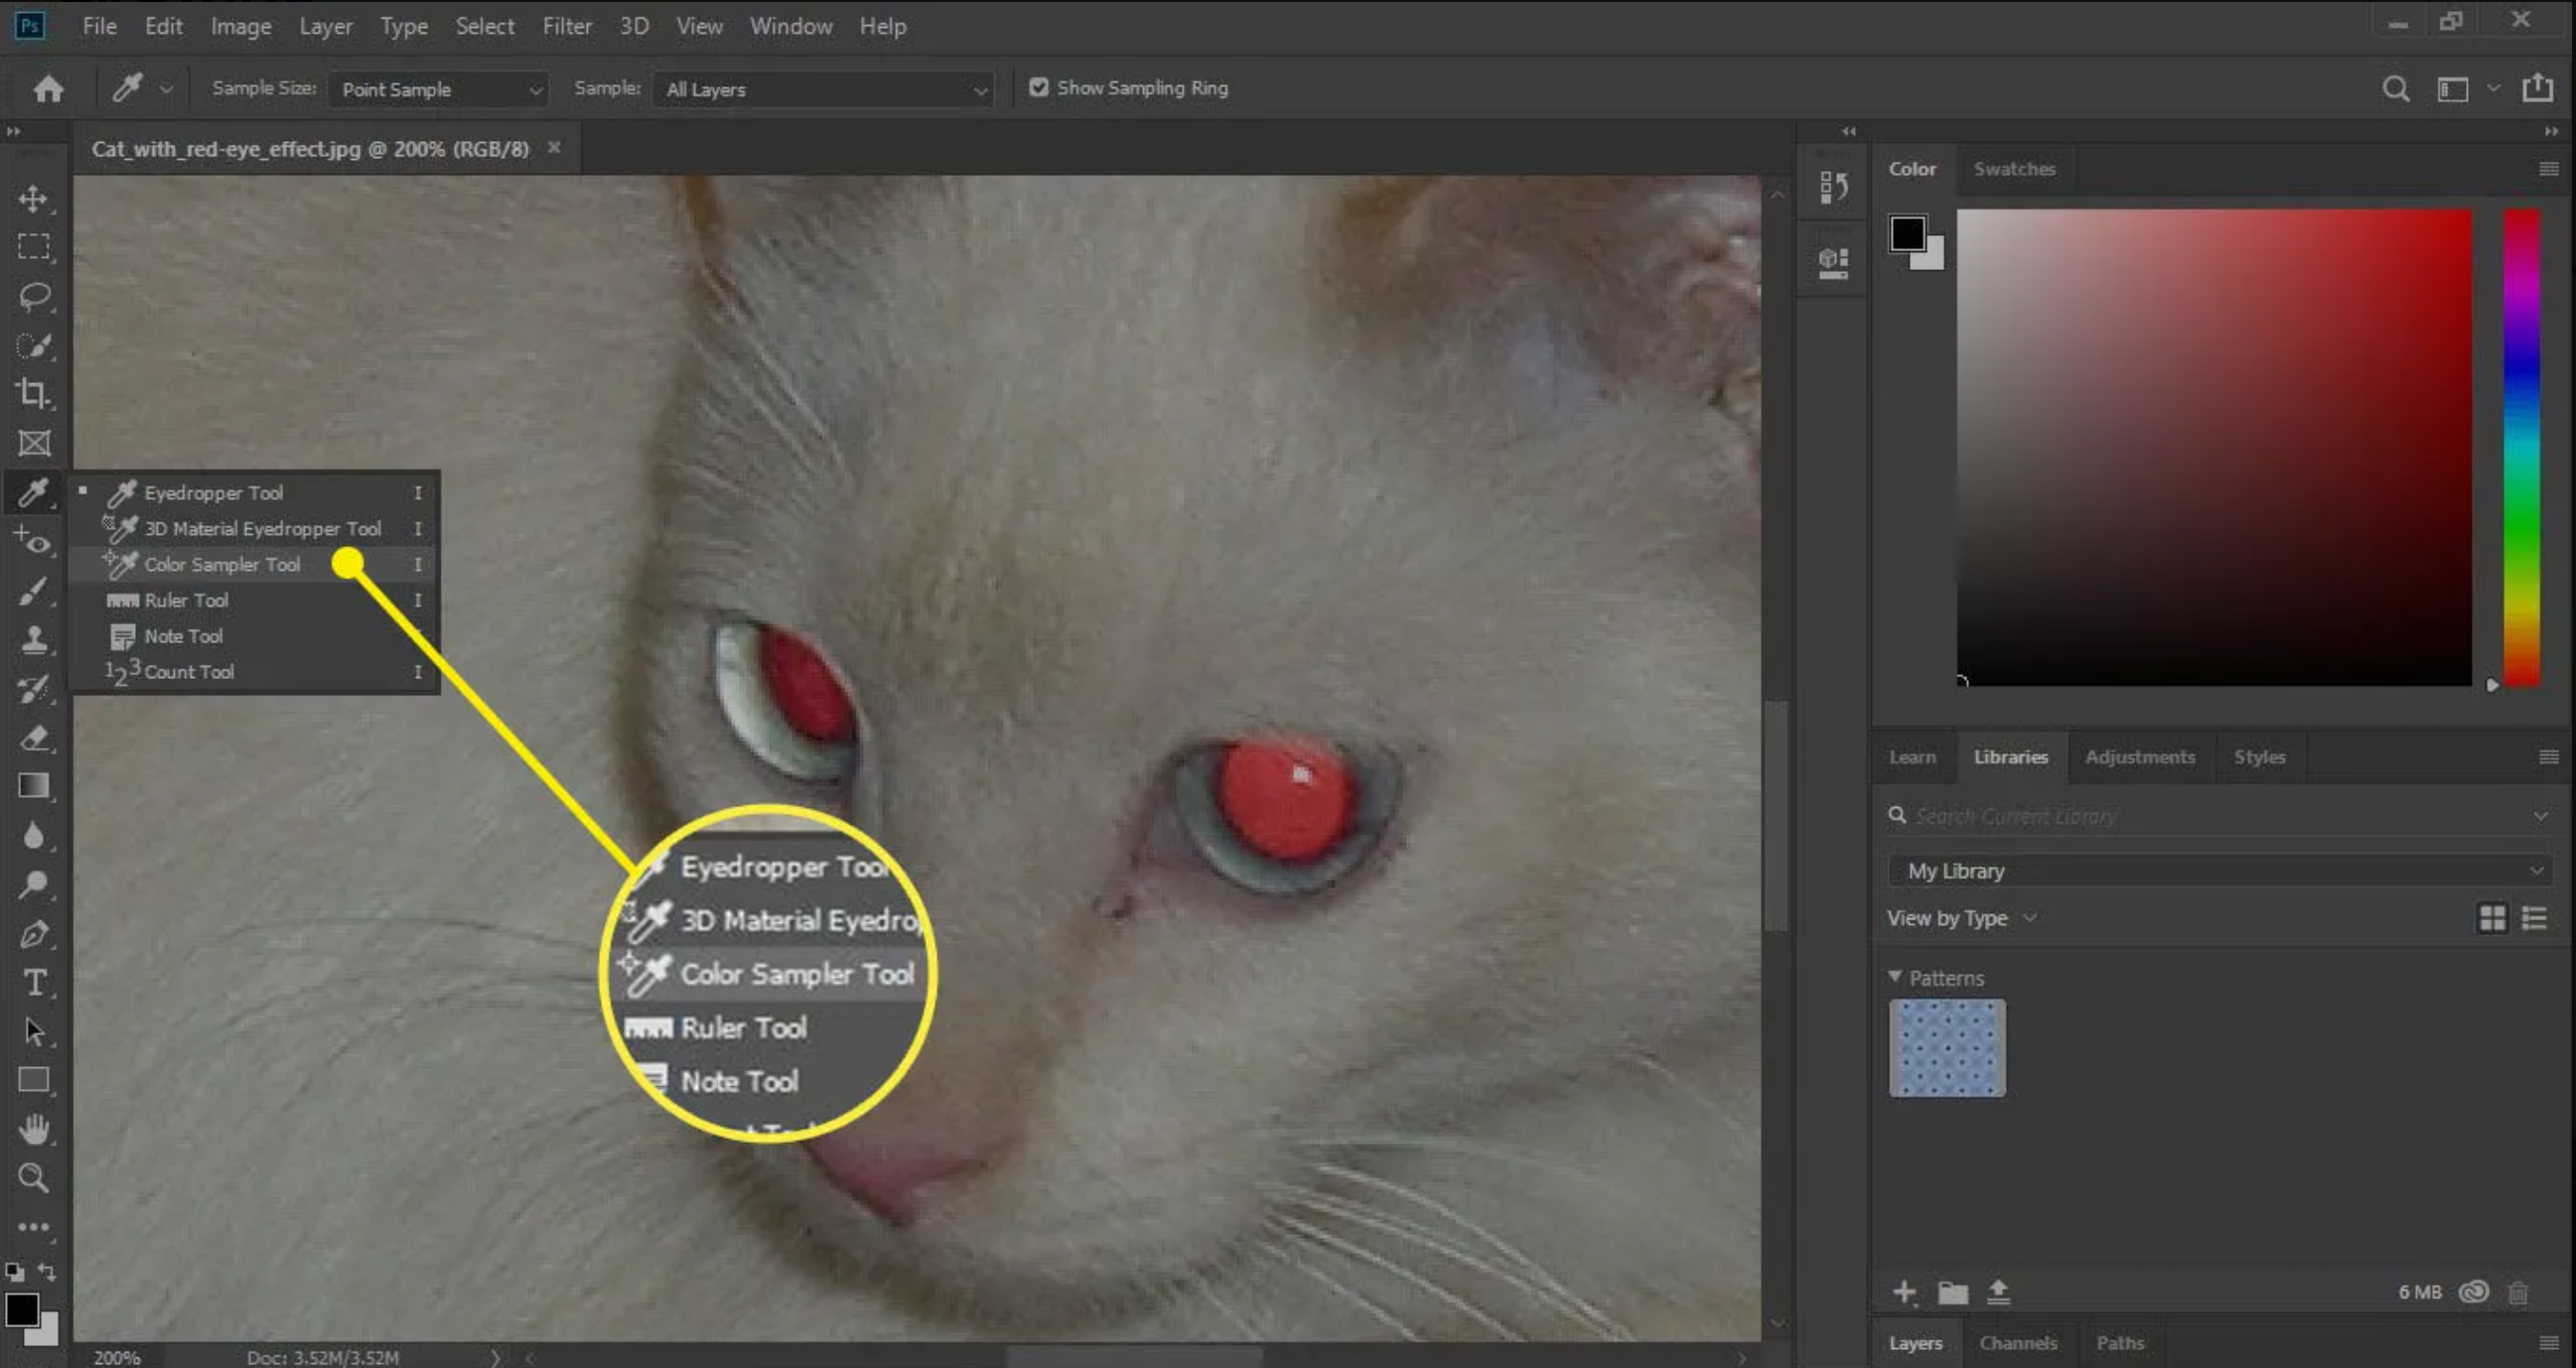The height and width of the screenshot is (1368, 2576).
Task: Open the Filter menu
Action: pos(567,26)
